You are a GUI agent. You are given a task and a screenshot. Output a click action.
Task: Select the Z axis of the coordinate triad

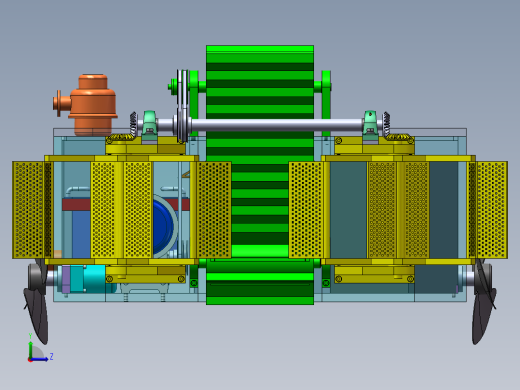40,359
